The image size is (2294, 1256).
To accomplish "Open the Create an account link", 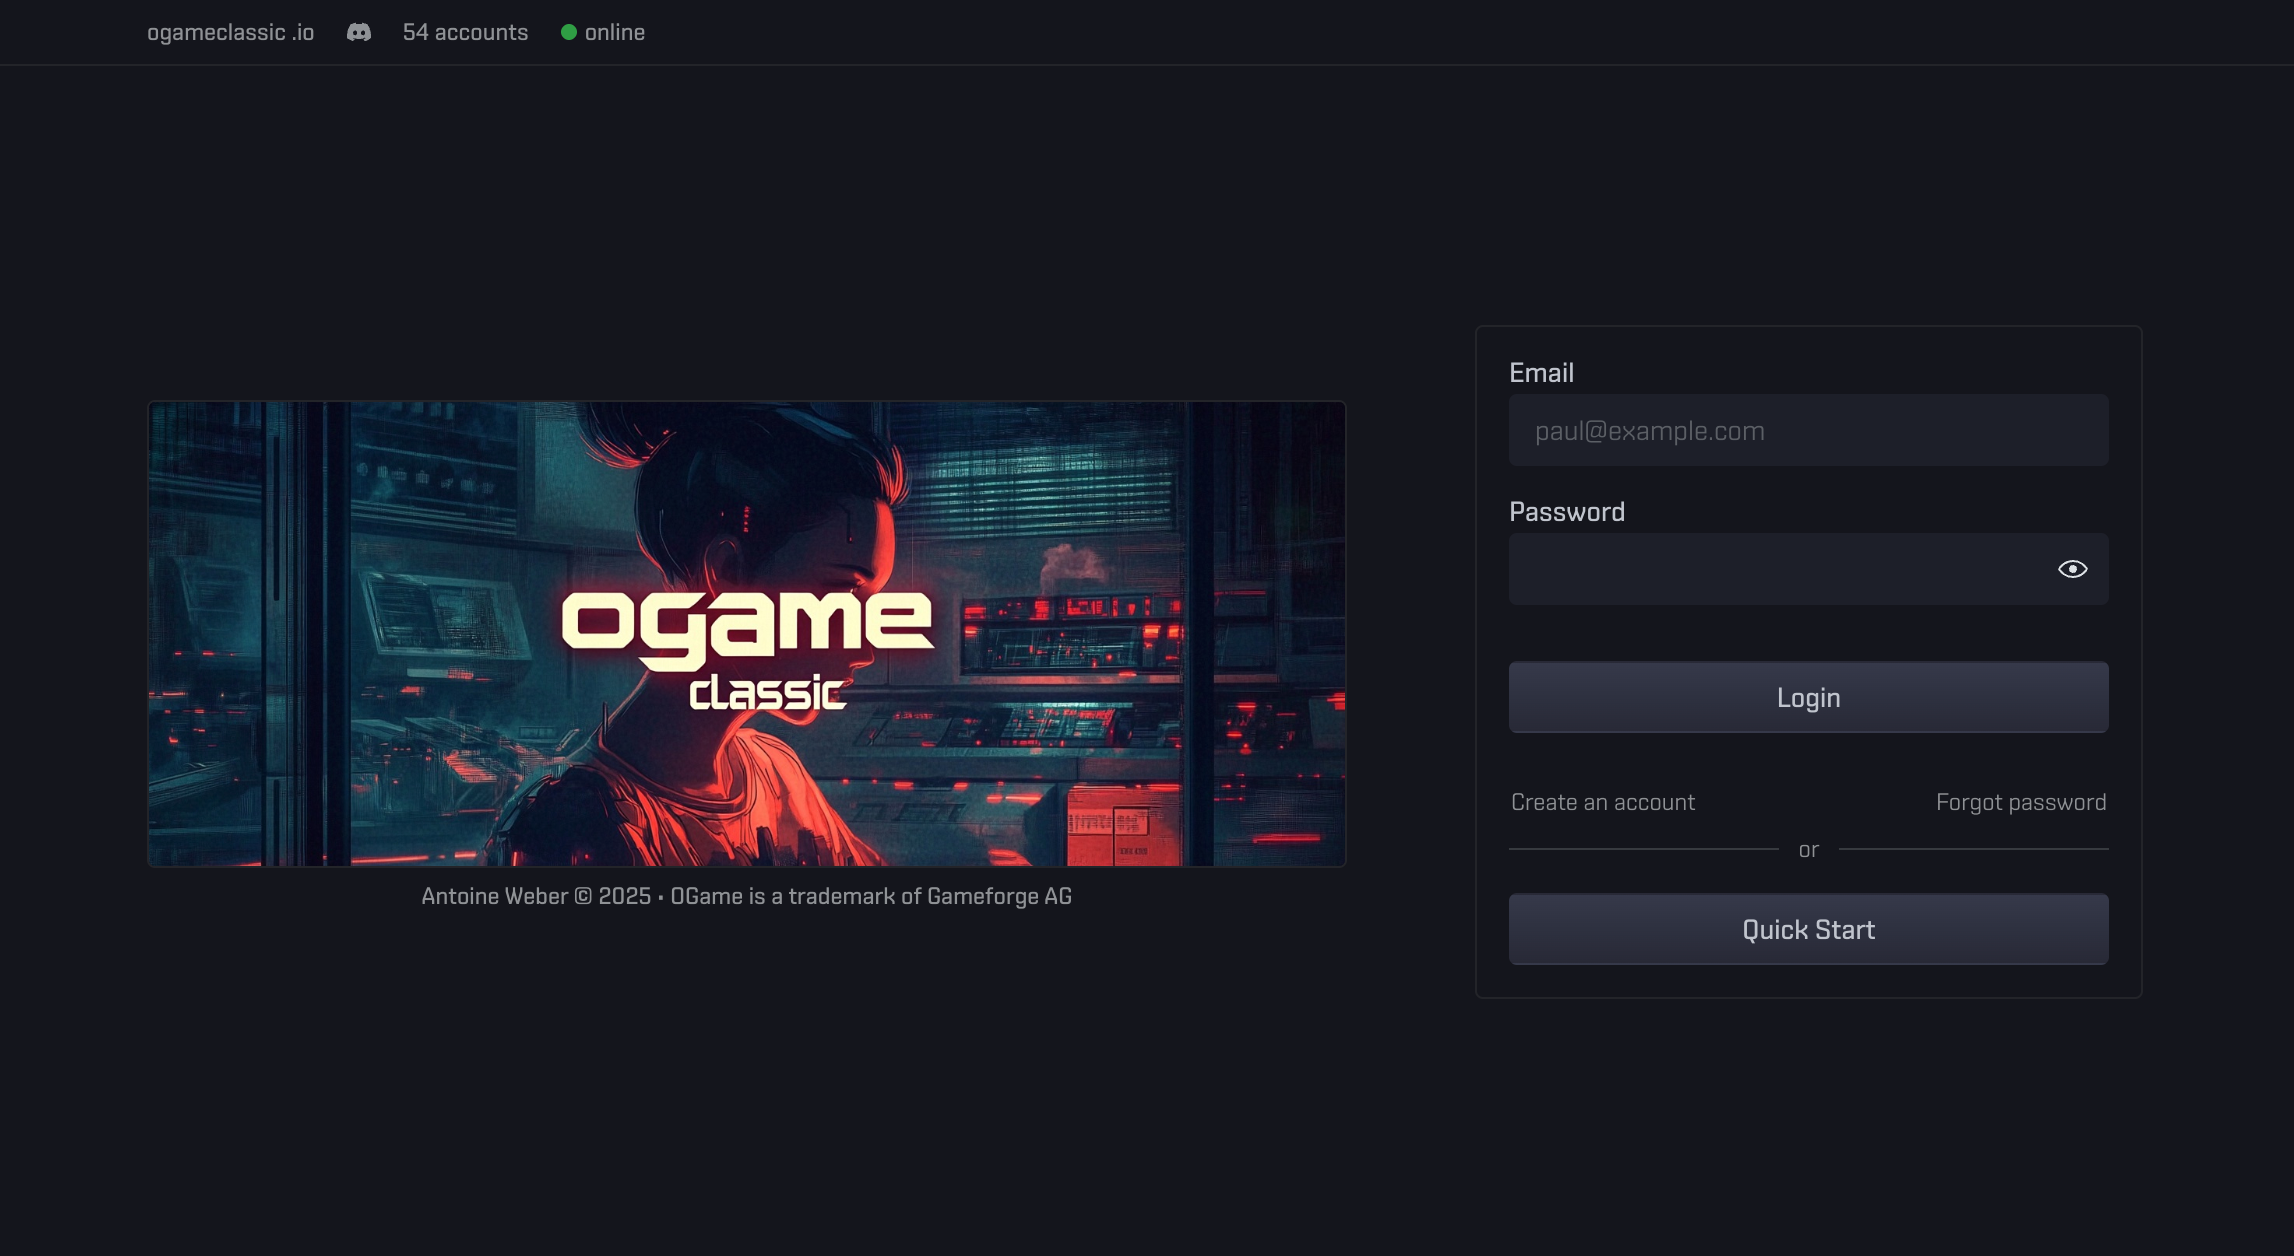I will (1603, 802).
